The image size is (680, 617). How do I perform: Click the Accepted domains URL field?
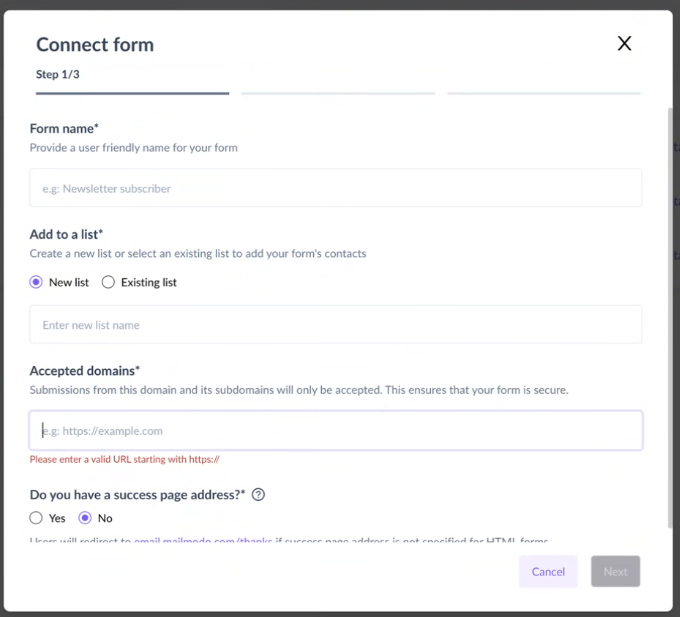[336, 431]
